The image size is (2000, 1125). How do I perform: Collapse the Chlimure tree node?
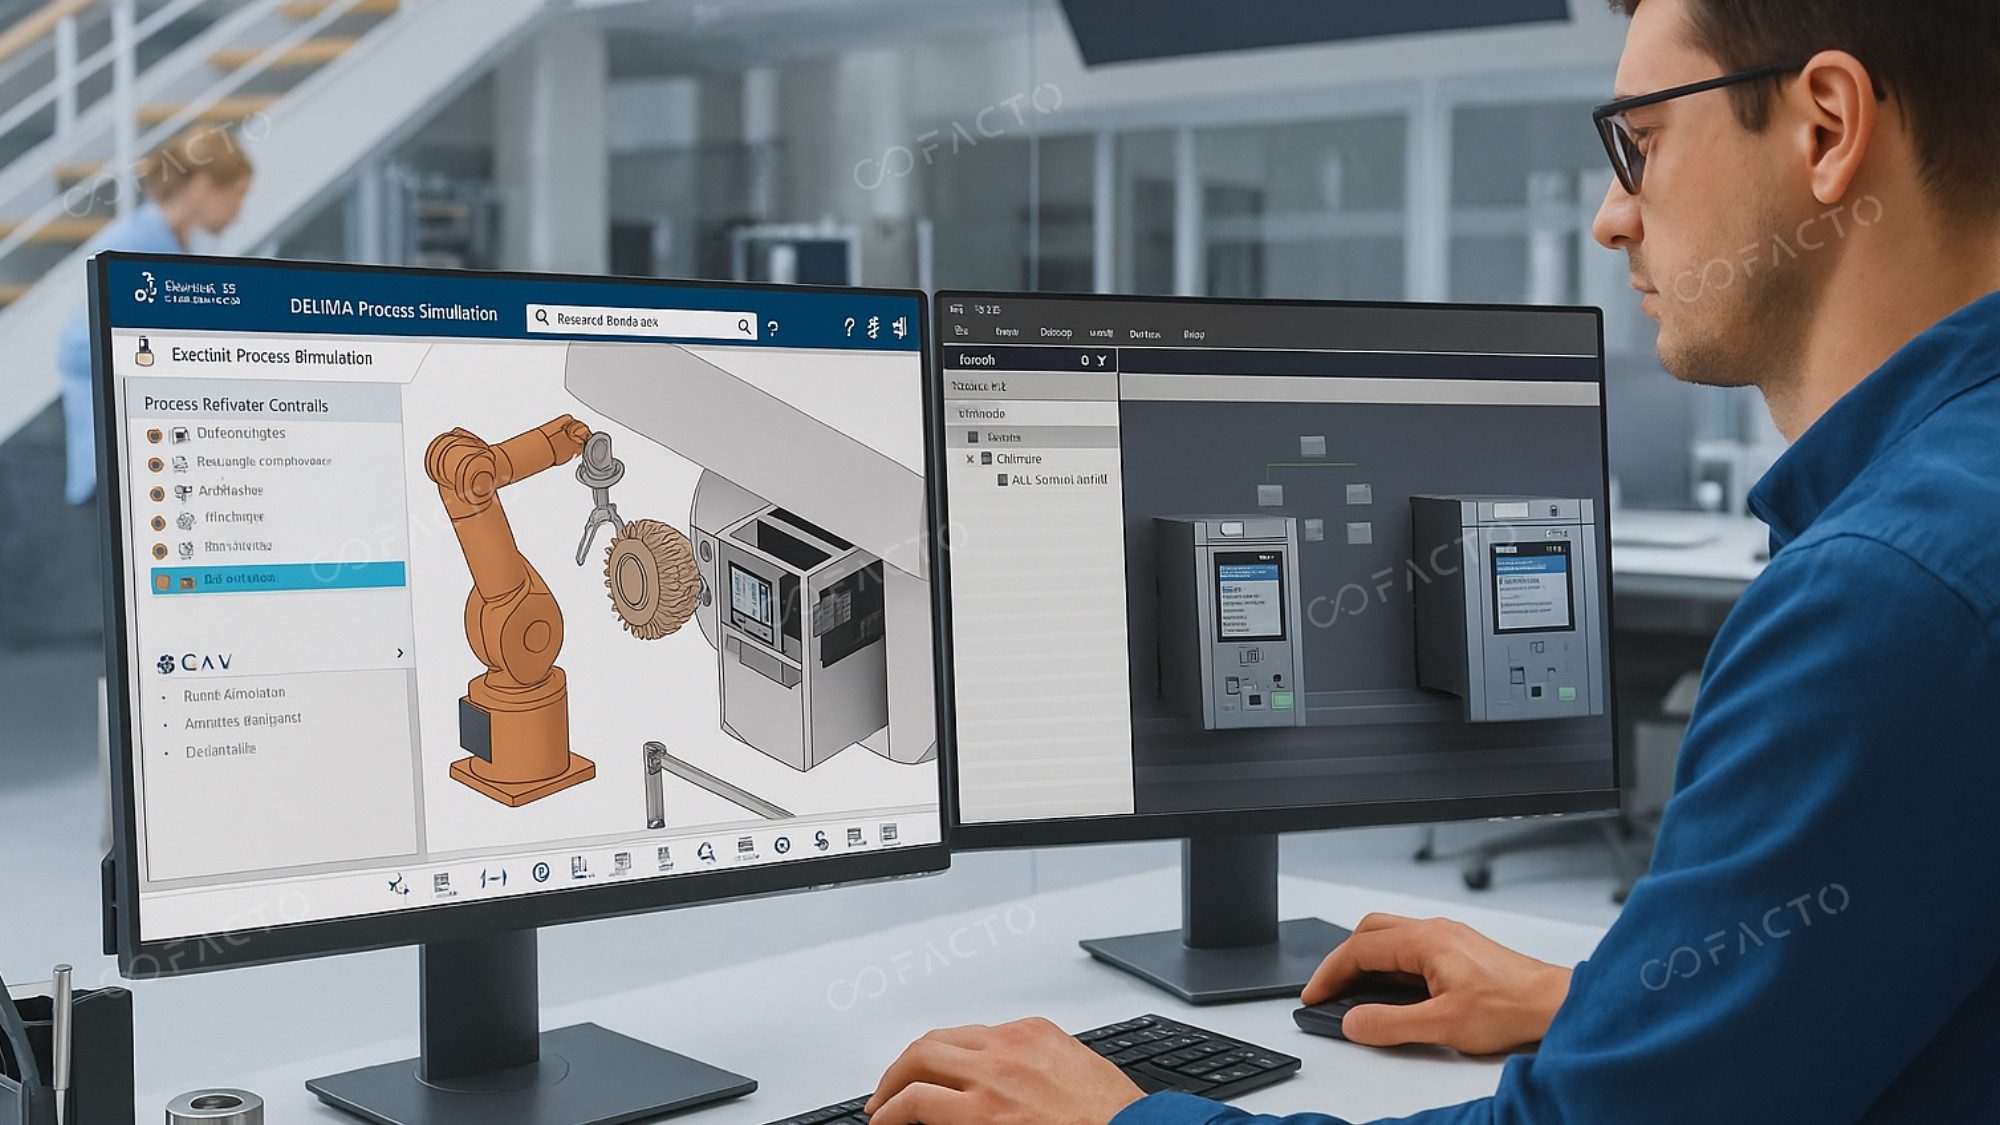click(970, 459)
